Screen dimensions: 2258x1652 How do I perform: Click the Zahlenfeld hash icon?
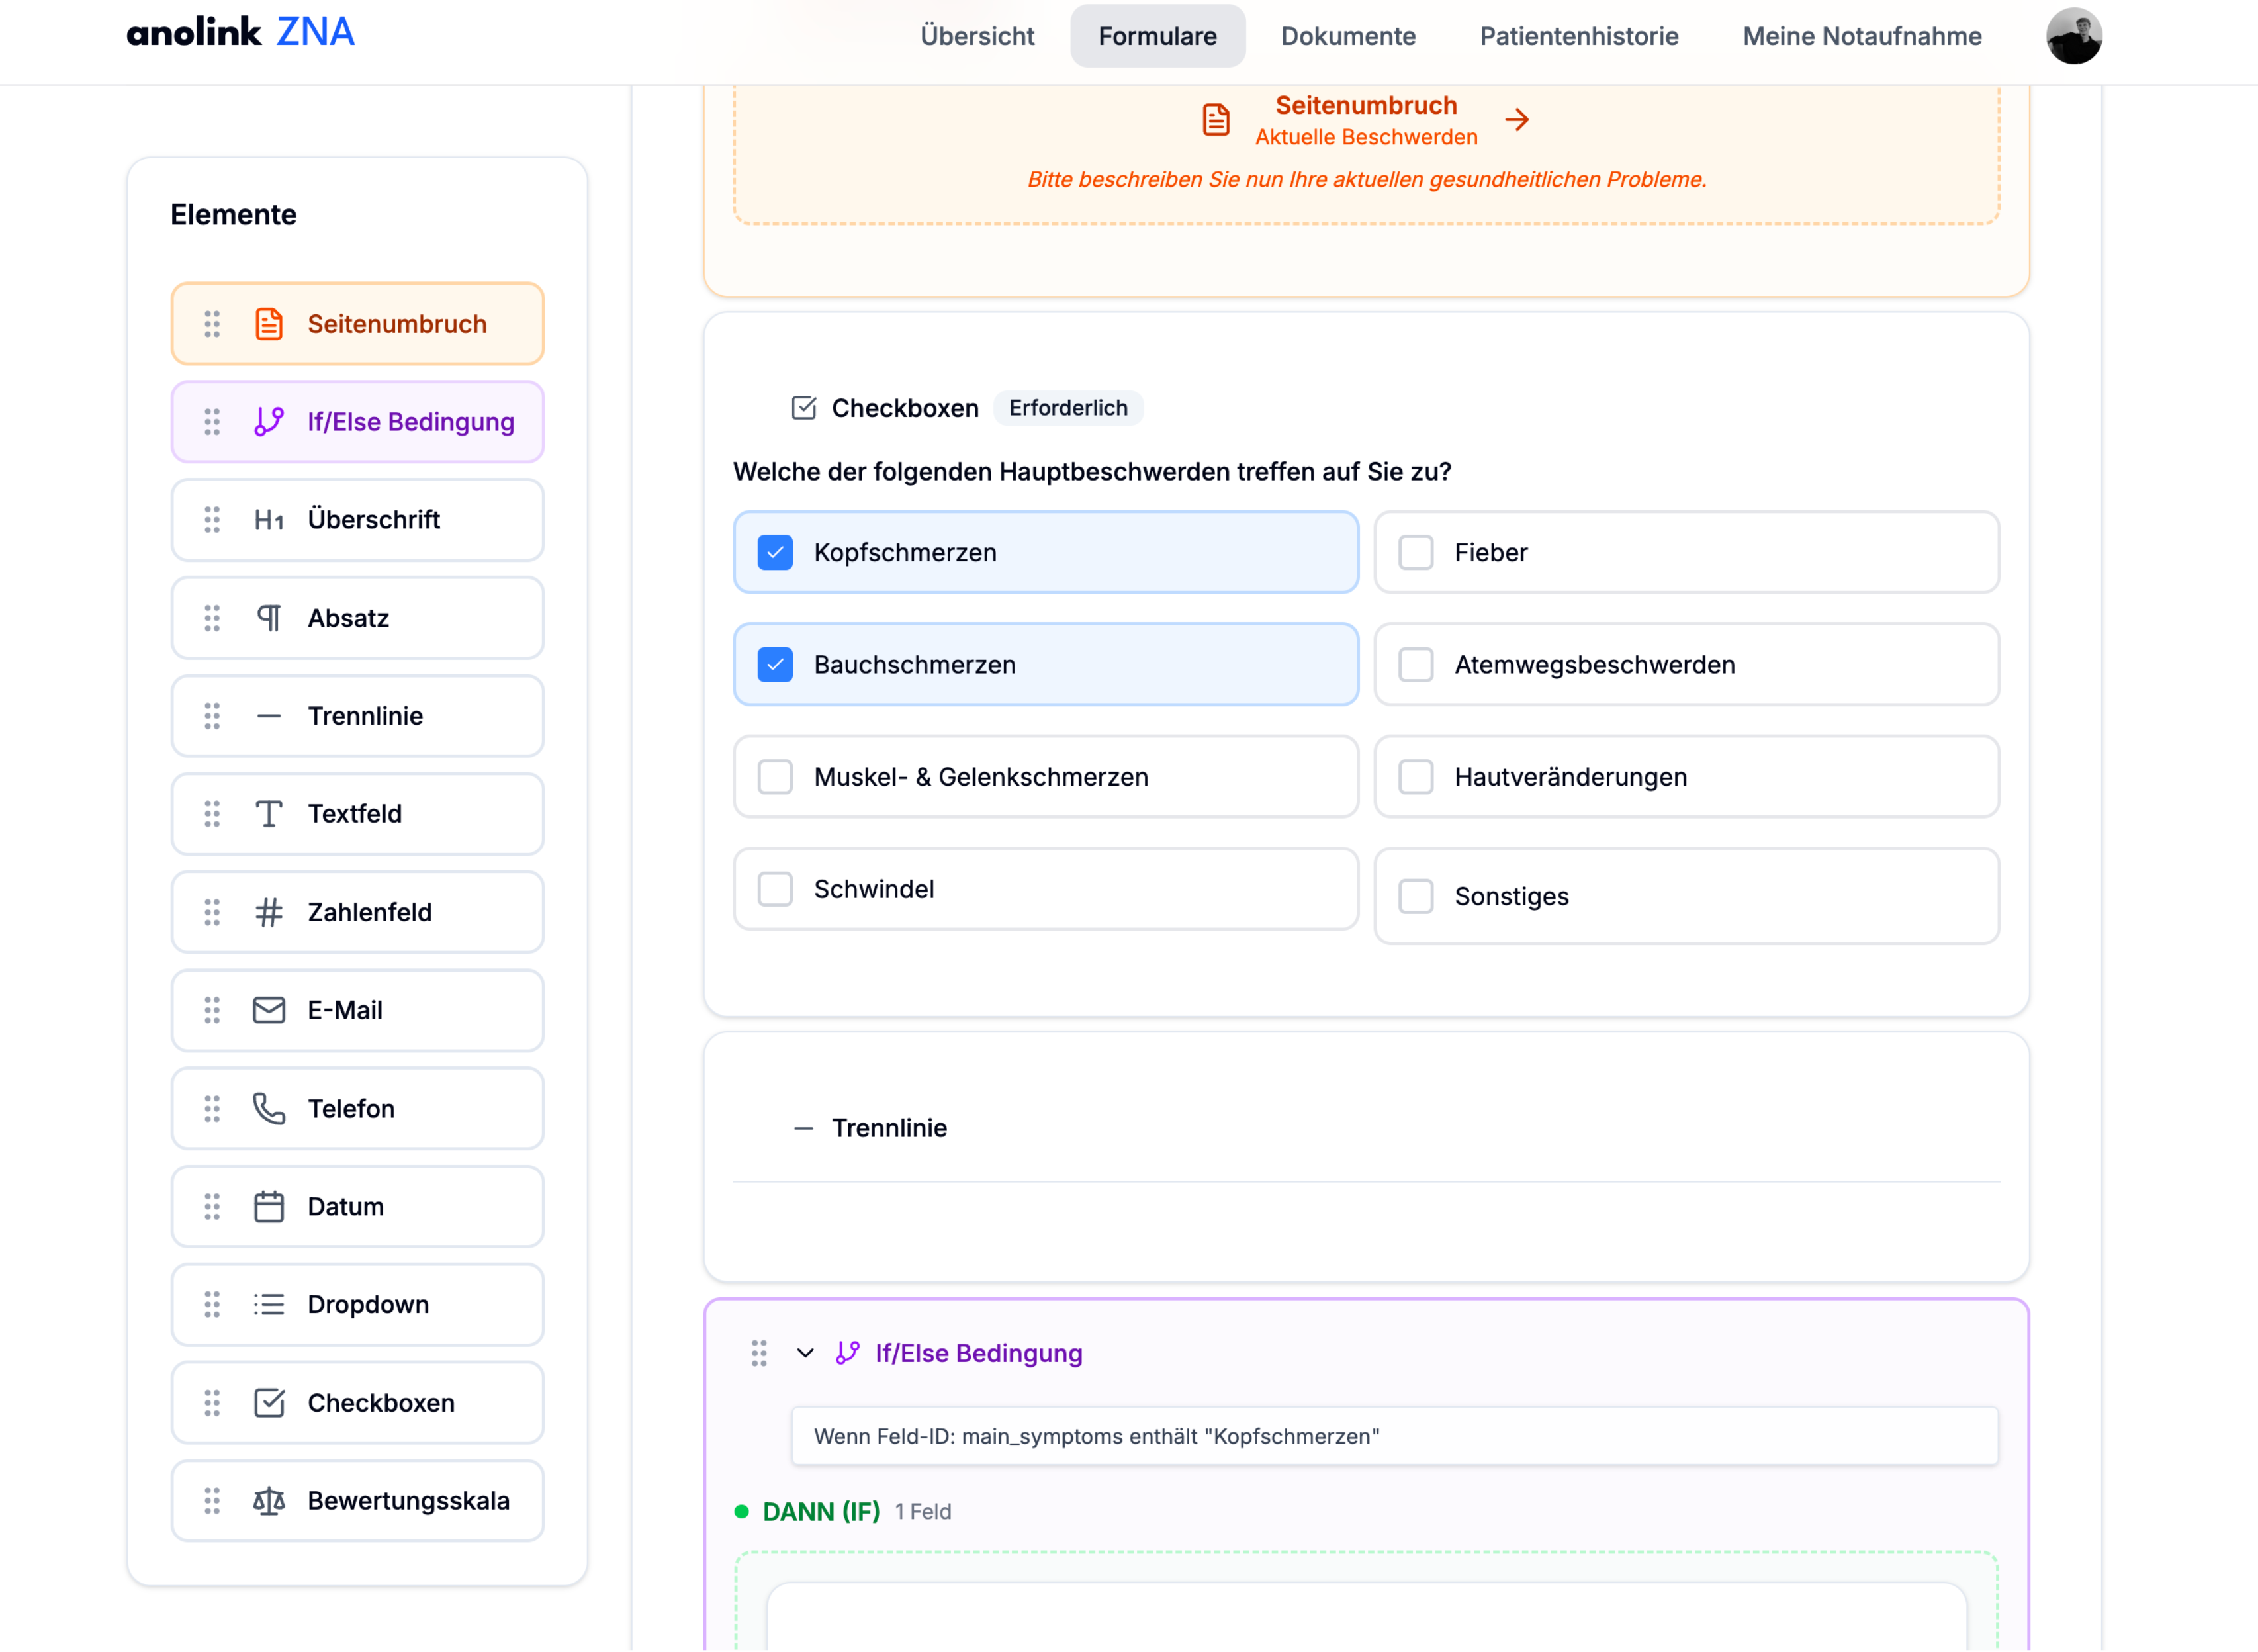point(268,912)
